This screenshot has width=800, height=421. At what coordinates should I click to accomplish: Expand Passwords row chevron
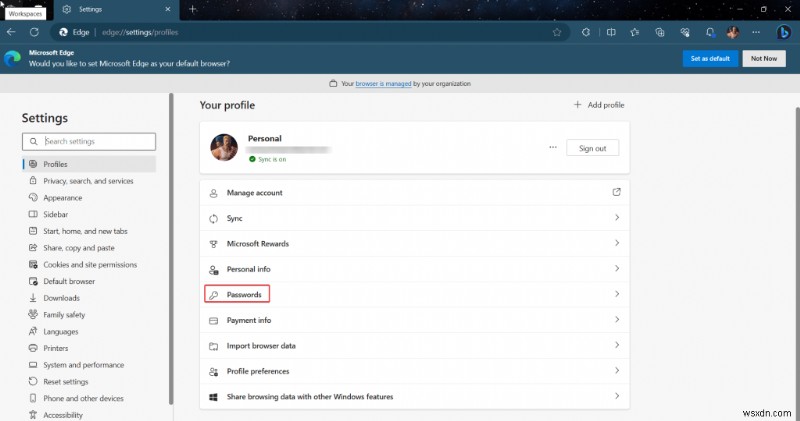tap(617, 294)
